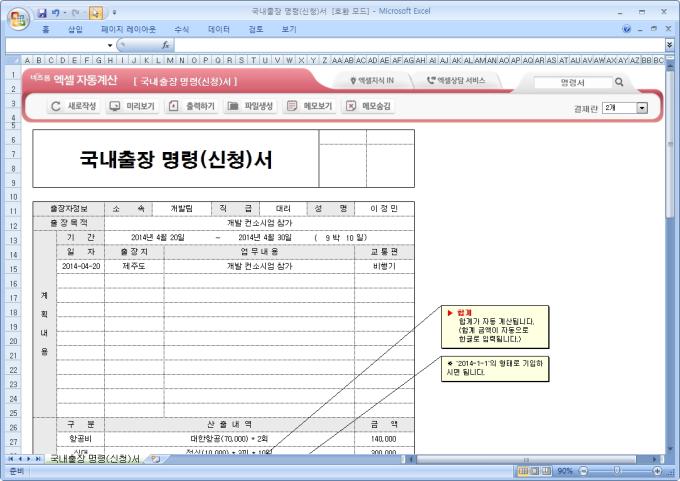Click the zoom out minus button
This screenshot has width=680, height=481.
pos(584,471)
